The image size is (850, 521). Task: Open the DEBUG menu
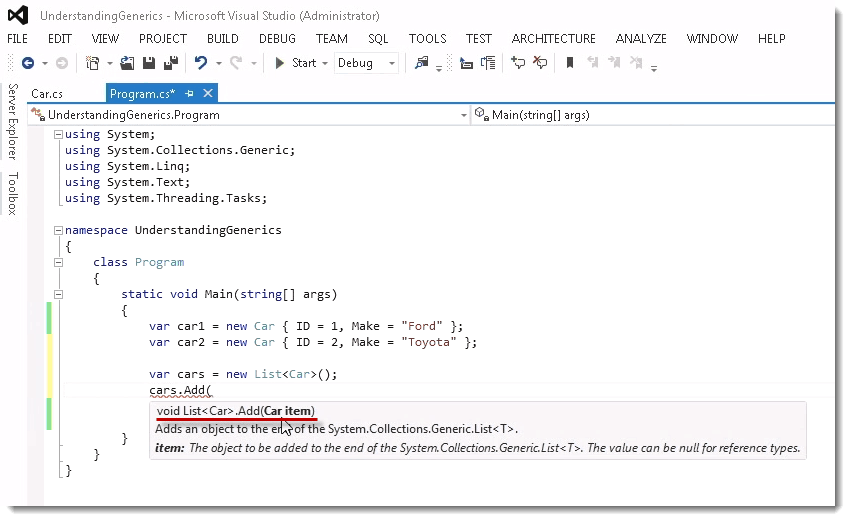click(x=278, y=38)
